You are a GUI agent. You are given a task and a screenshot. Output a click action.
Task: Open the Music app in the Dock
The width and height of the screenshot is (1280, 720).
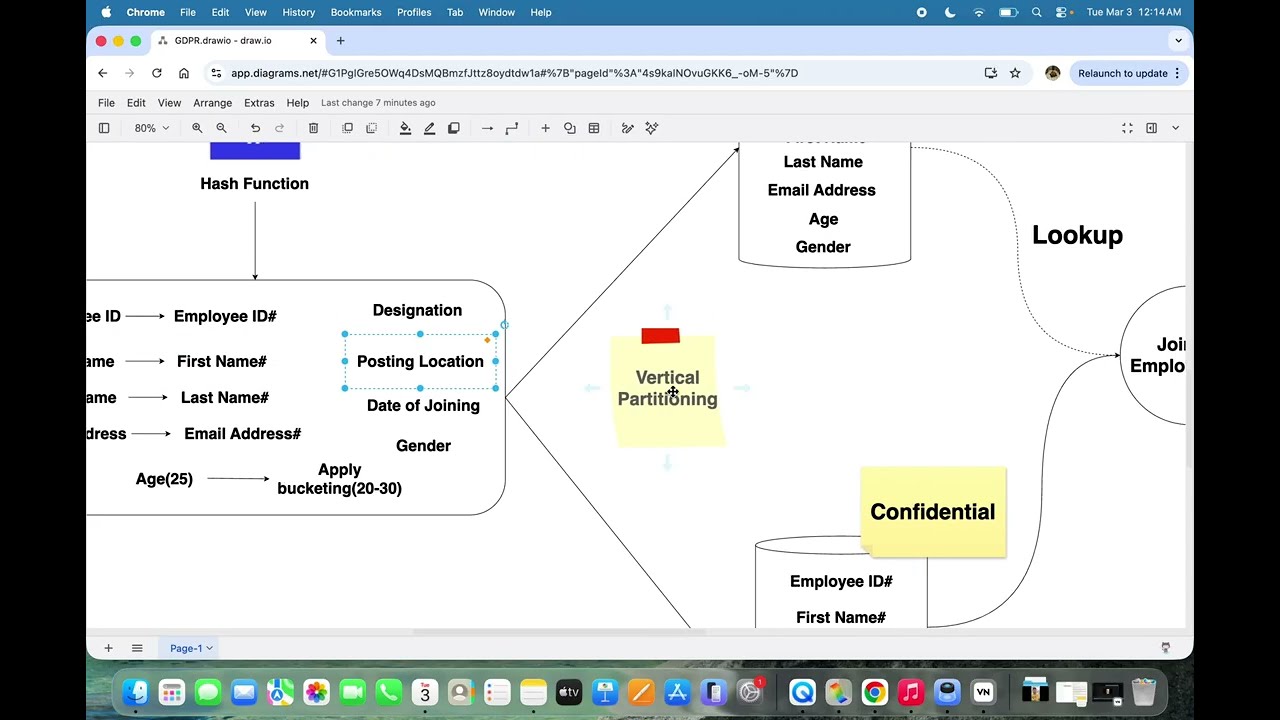(x=910, y=692)
